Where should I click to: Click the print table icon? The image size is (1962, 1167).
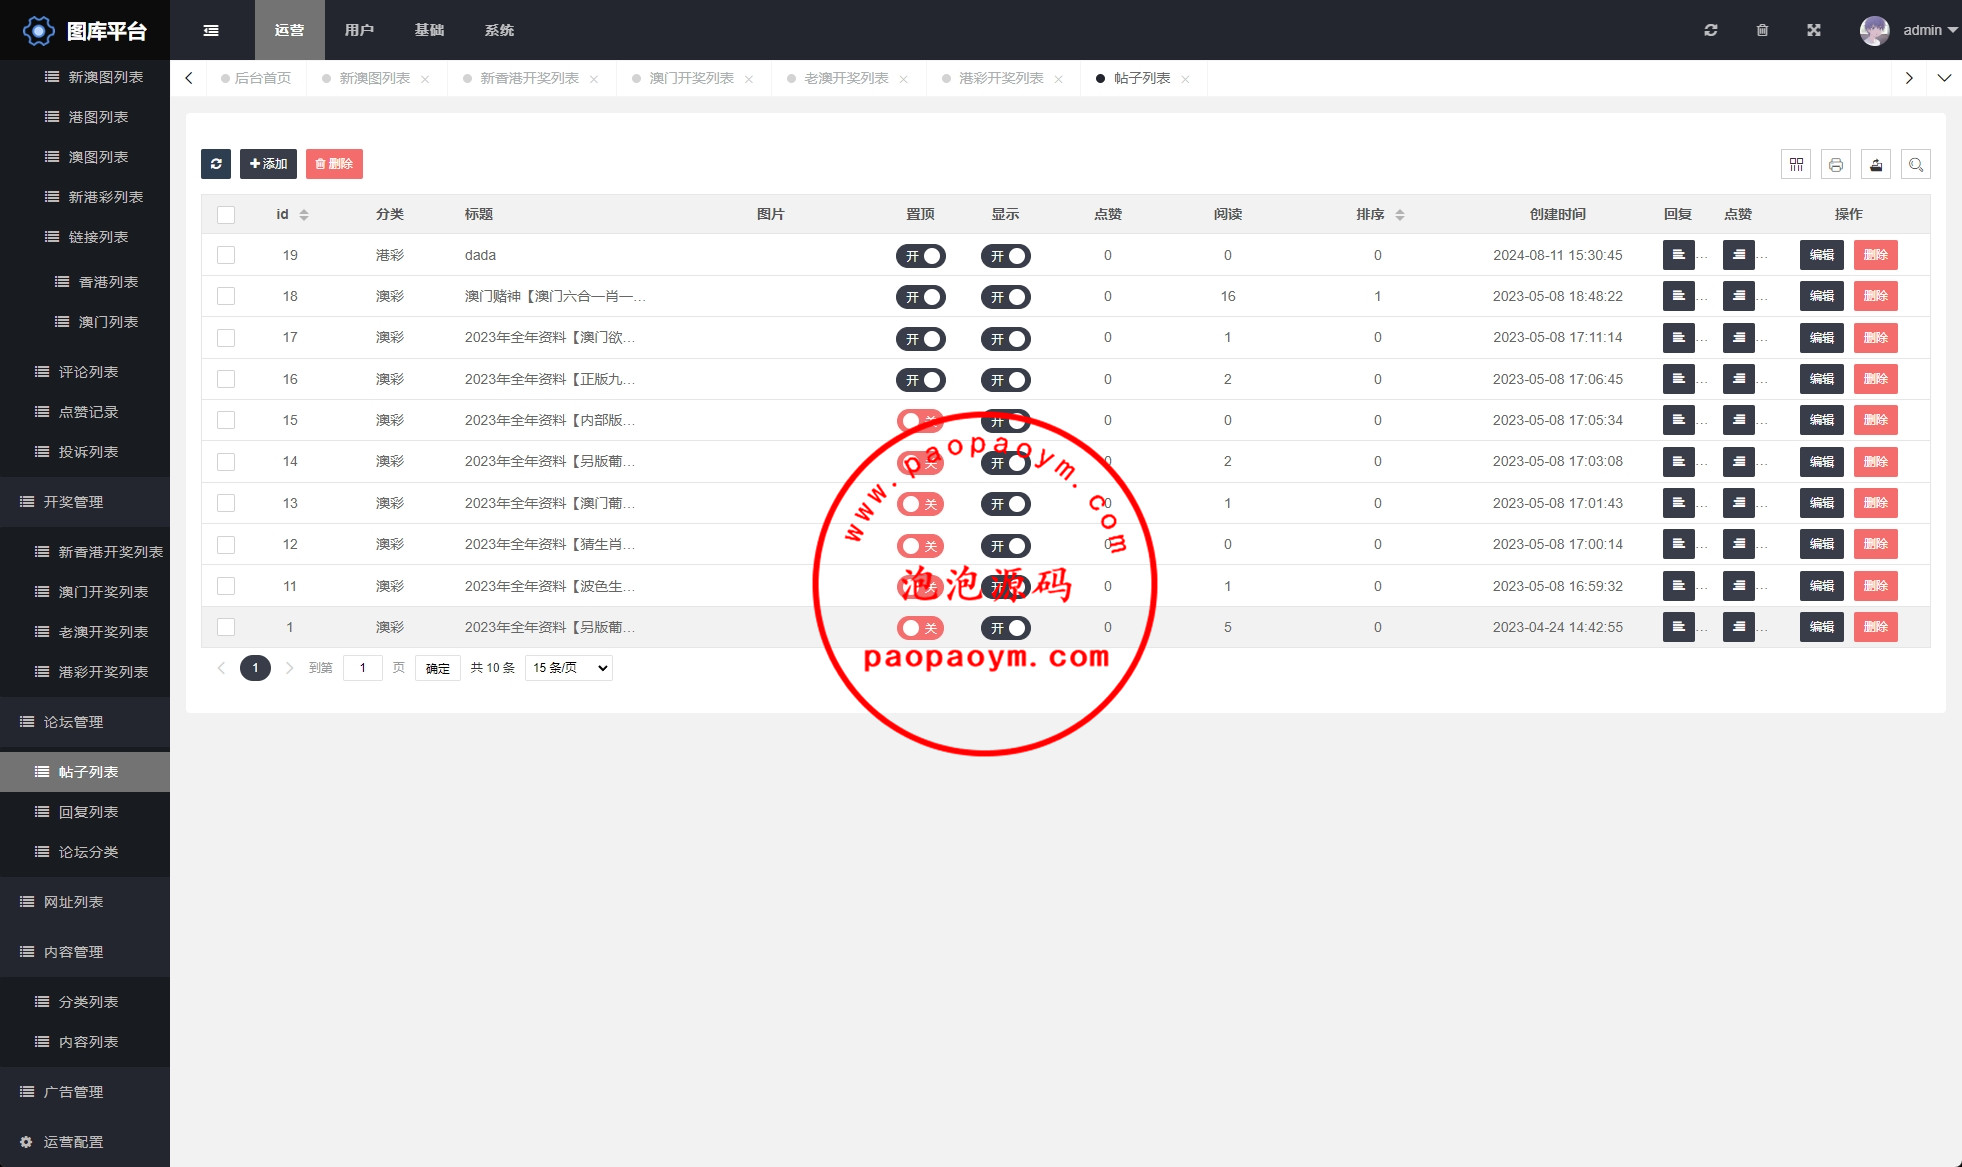(x=1836, y=165)
